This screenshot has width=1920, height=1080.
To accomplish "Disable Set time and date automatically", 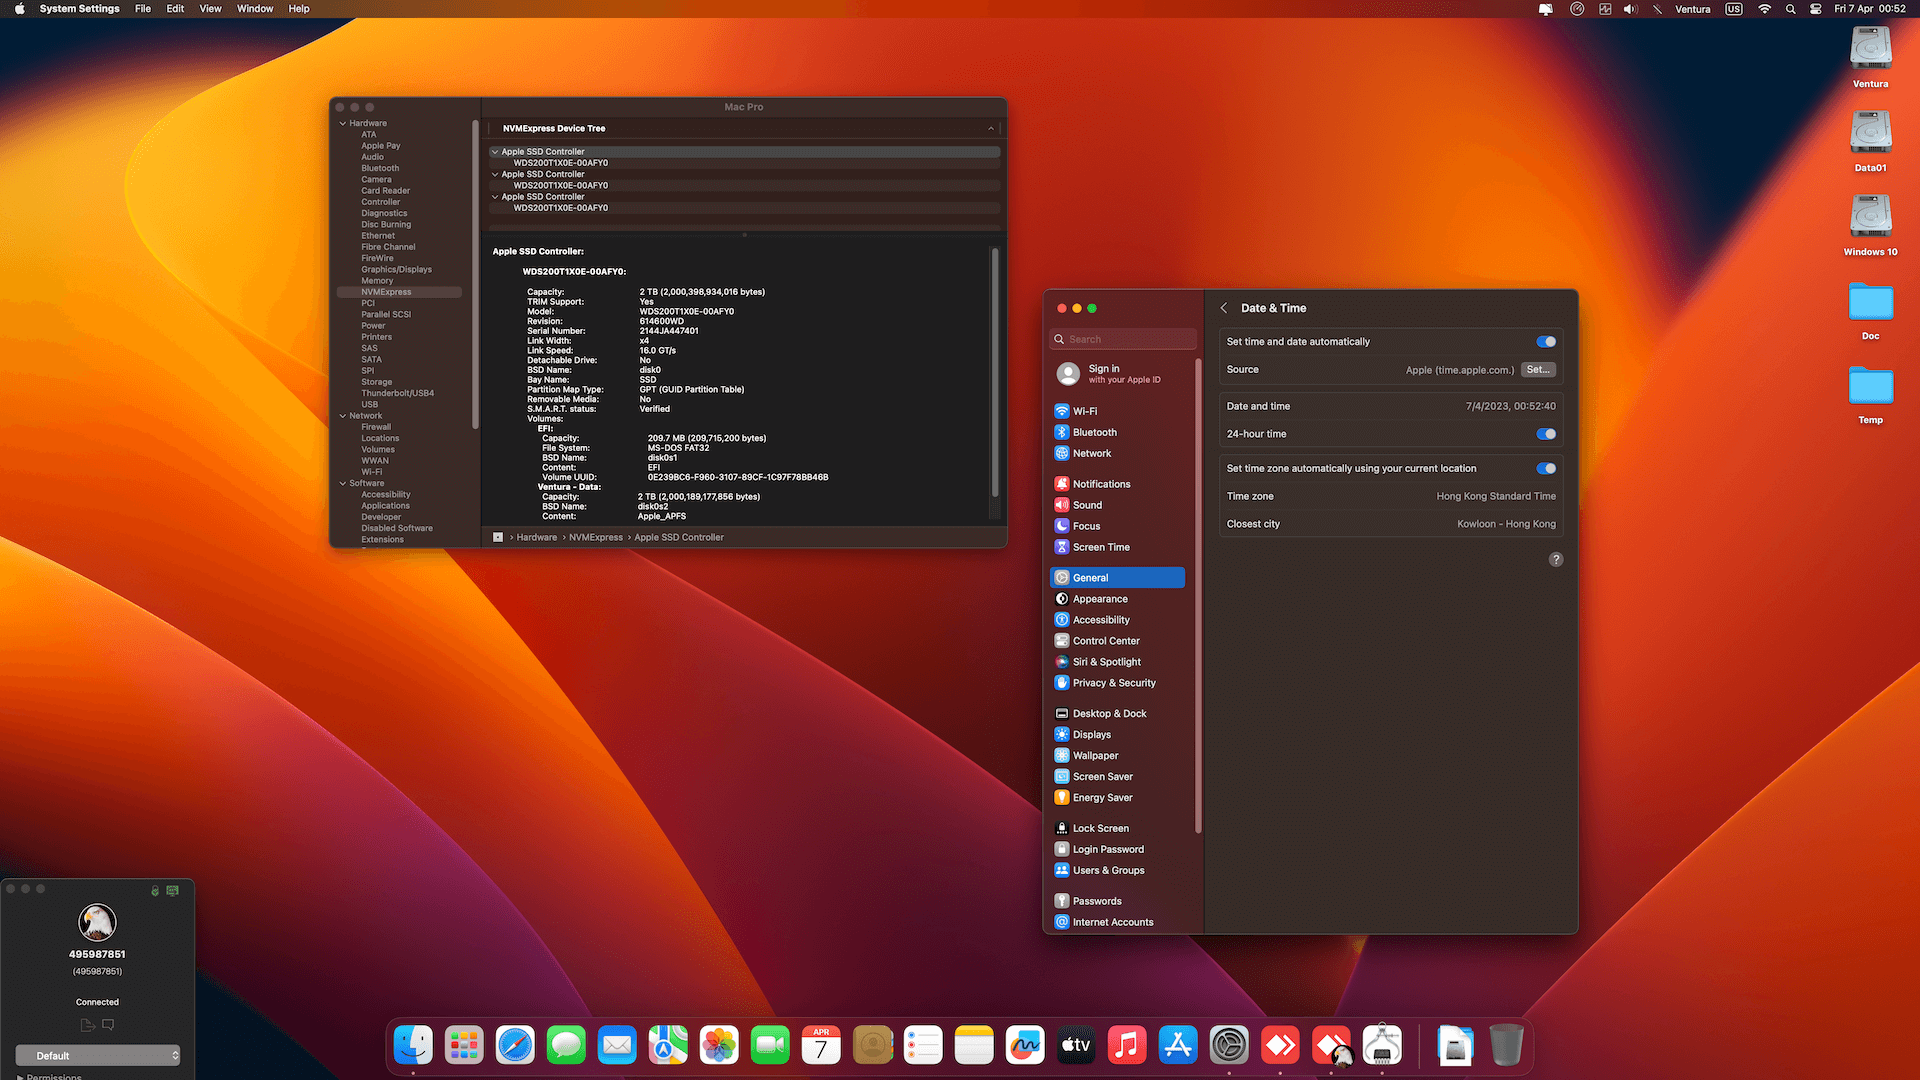I will pyautogui.click(x=1545, y=341).
